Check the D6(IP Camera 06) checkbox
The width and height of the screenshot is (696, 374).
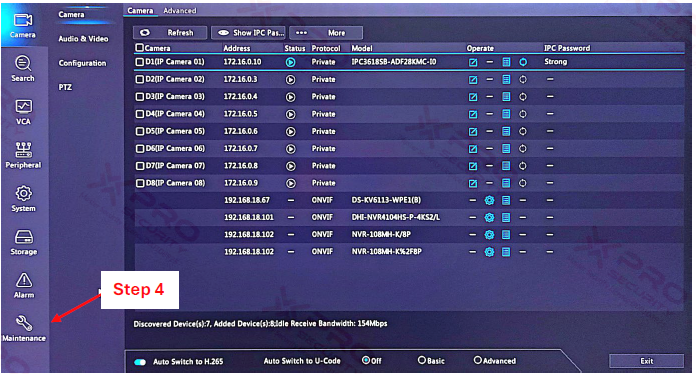139,149
